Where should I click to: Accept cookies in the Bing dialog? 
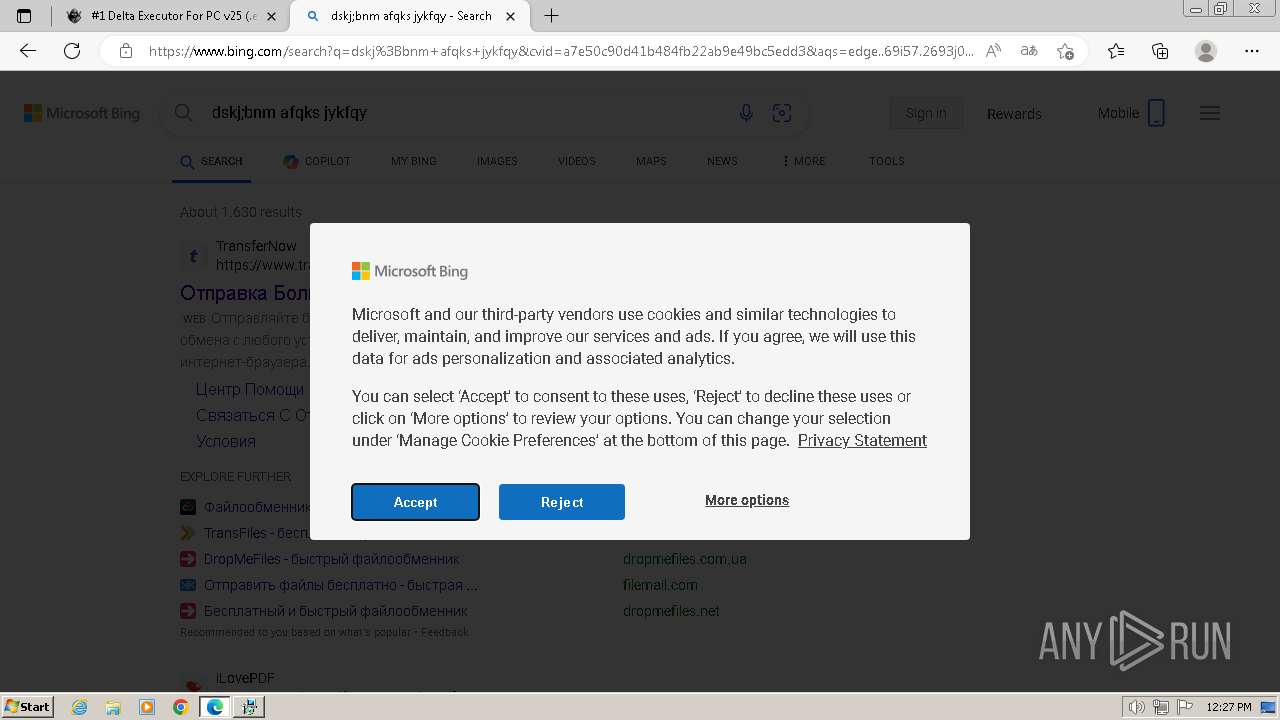tap(415, 502)
